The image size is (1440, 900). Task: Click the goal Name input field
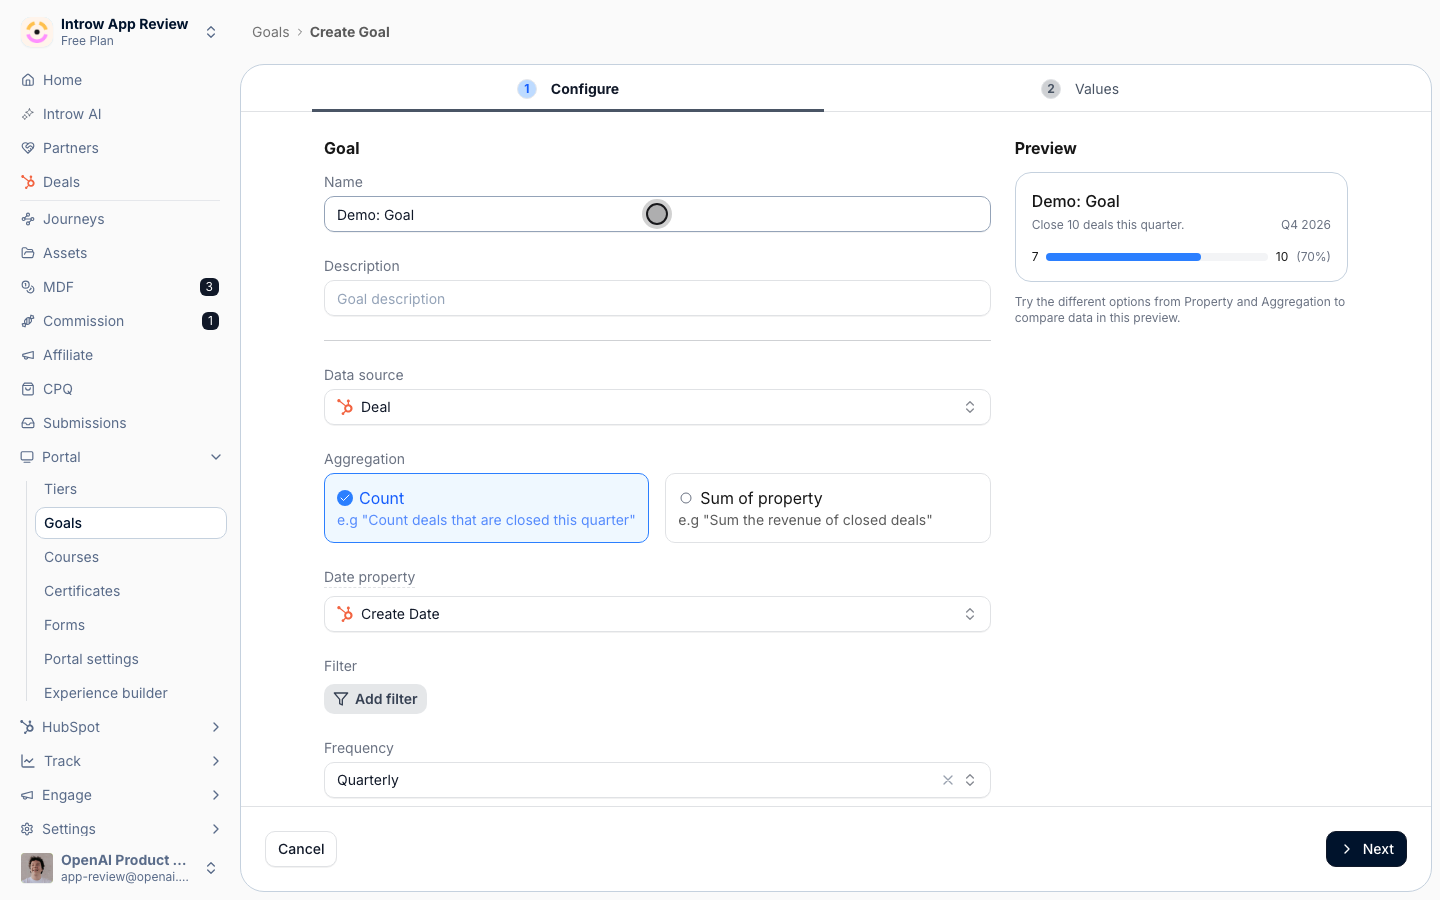pyautogui.click(x=657, y=214)
